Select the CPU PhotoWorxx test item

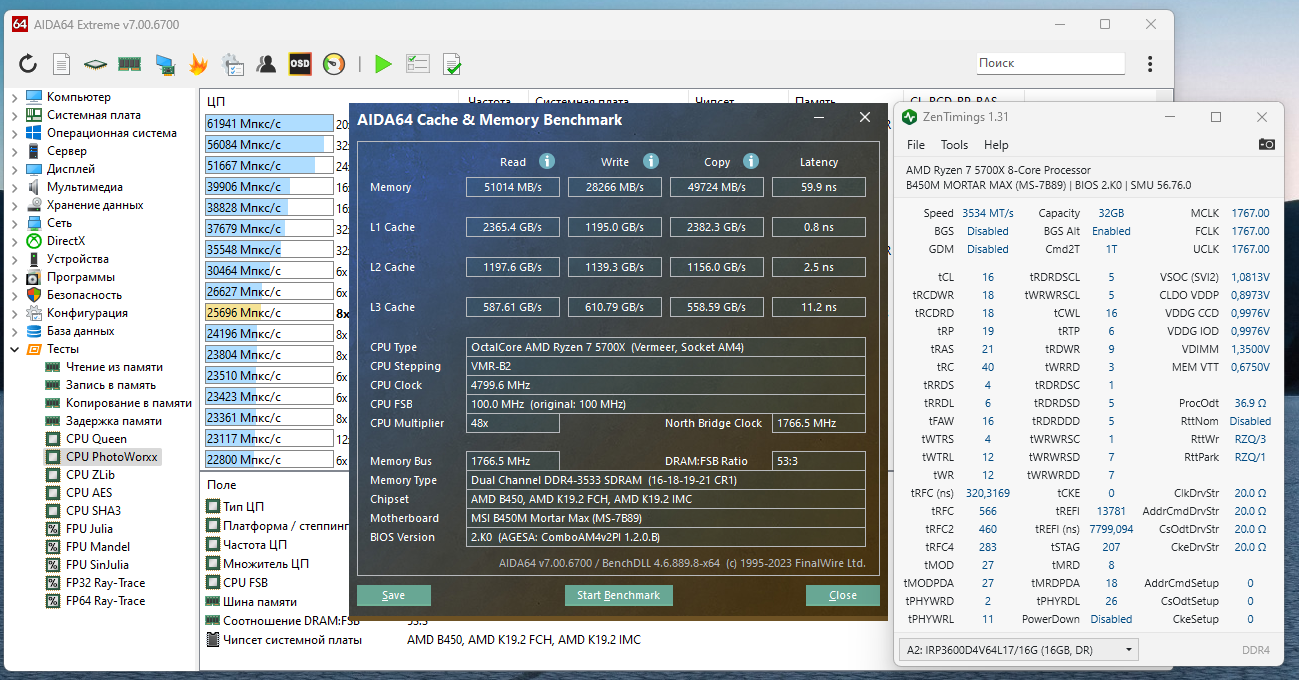112,457
